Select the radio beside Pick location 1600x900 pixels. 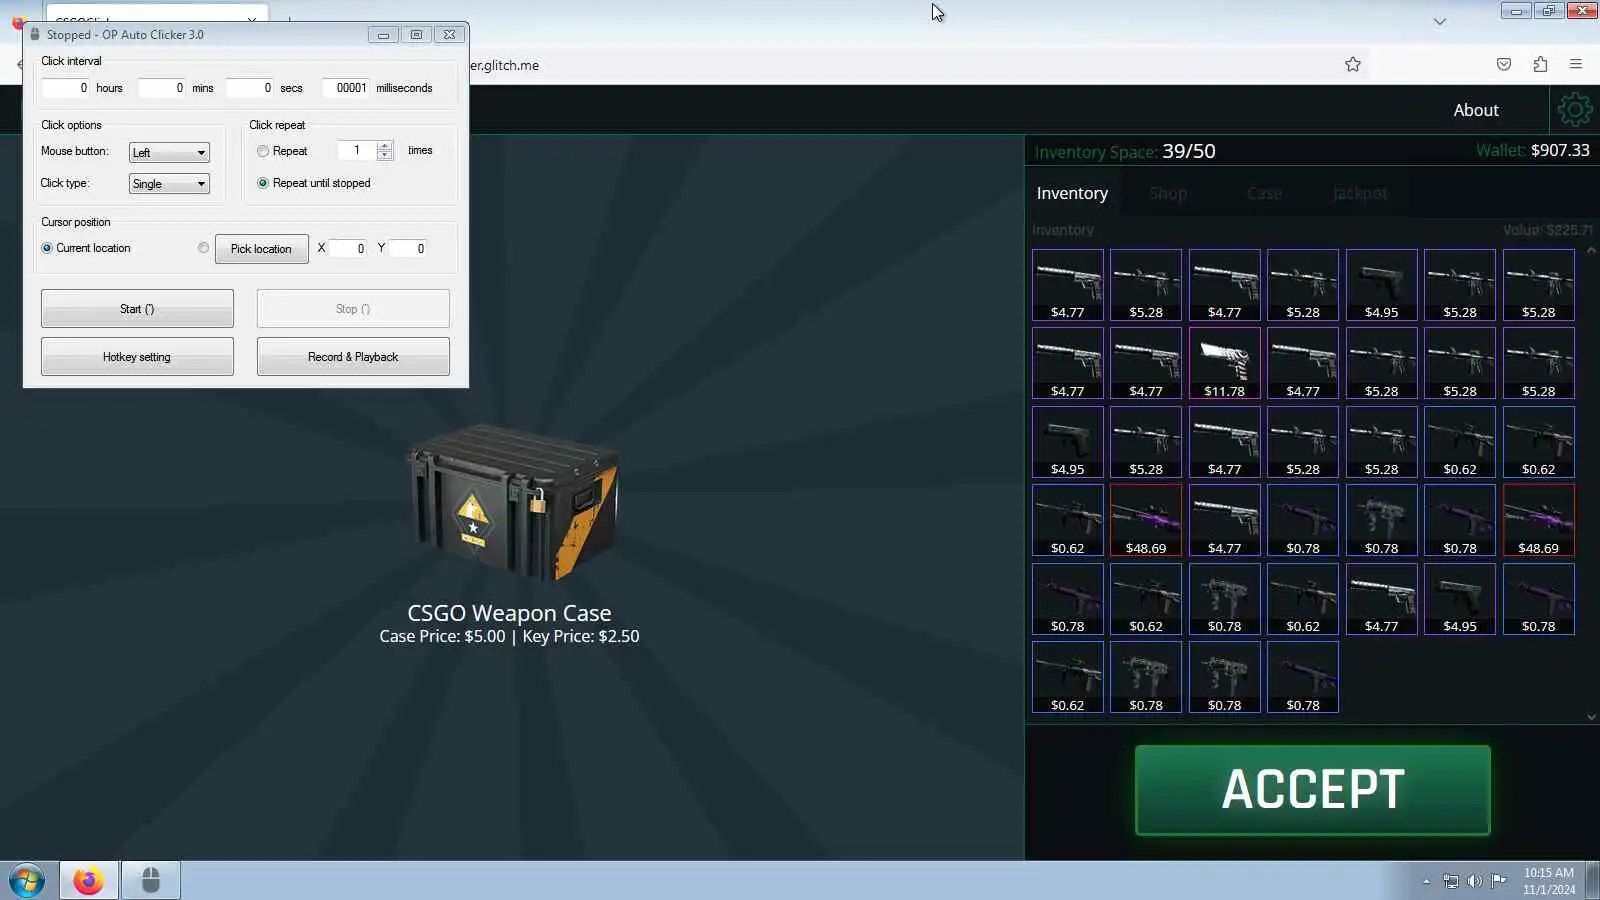point(204,248)
